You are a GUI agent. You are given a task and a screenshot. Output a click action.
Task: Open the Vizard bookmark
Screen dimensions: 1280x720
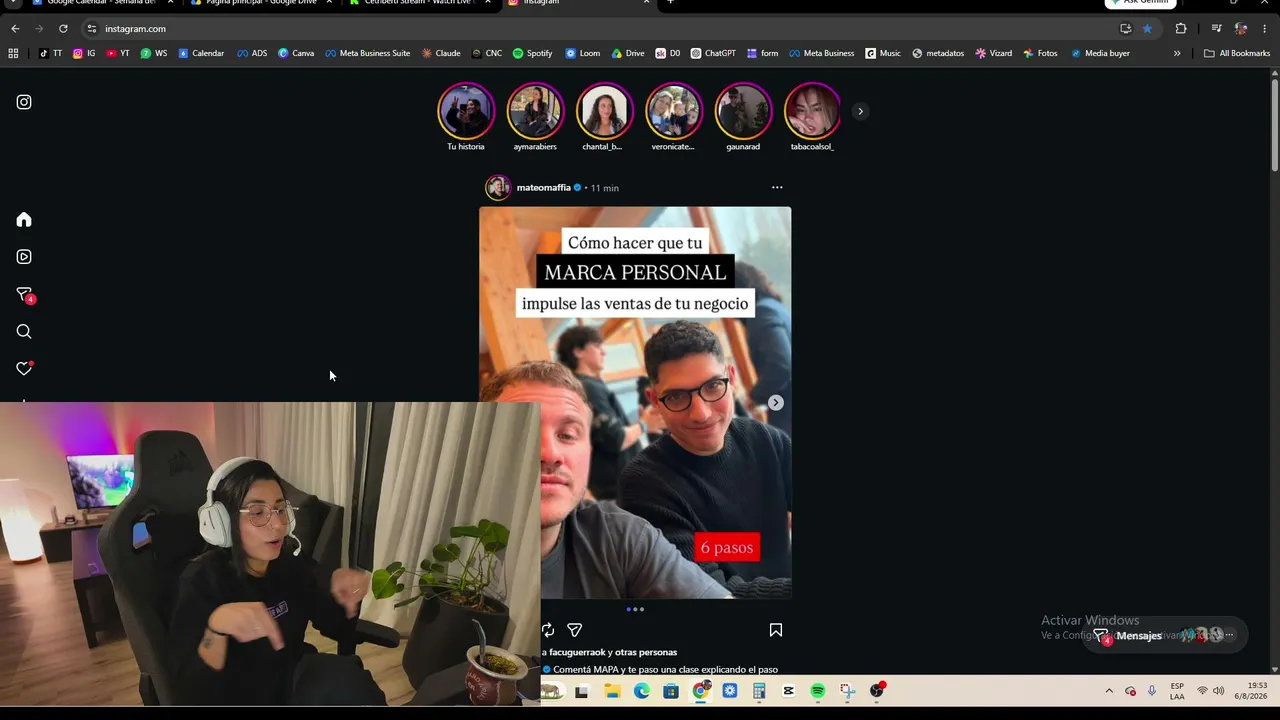coord(994,53)
